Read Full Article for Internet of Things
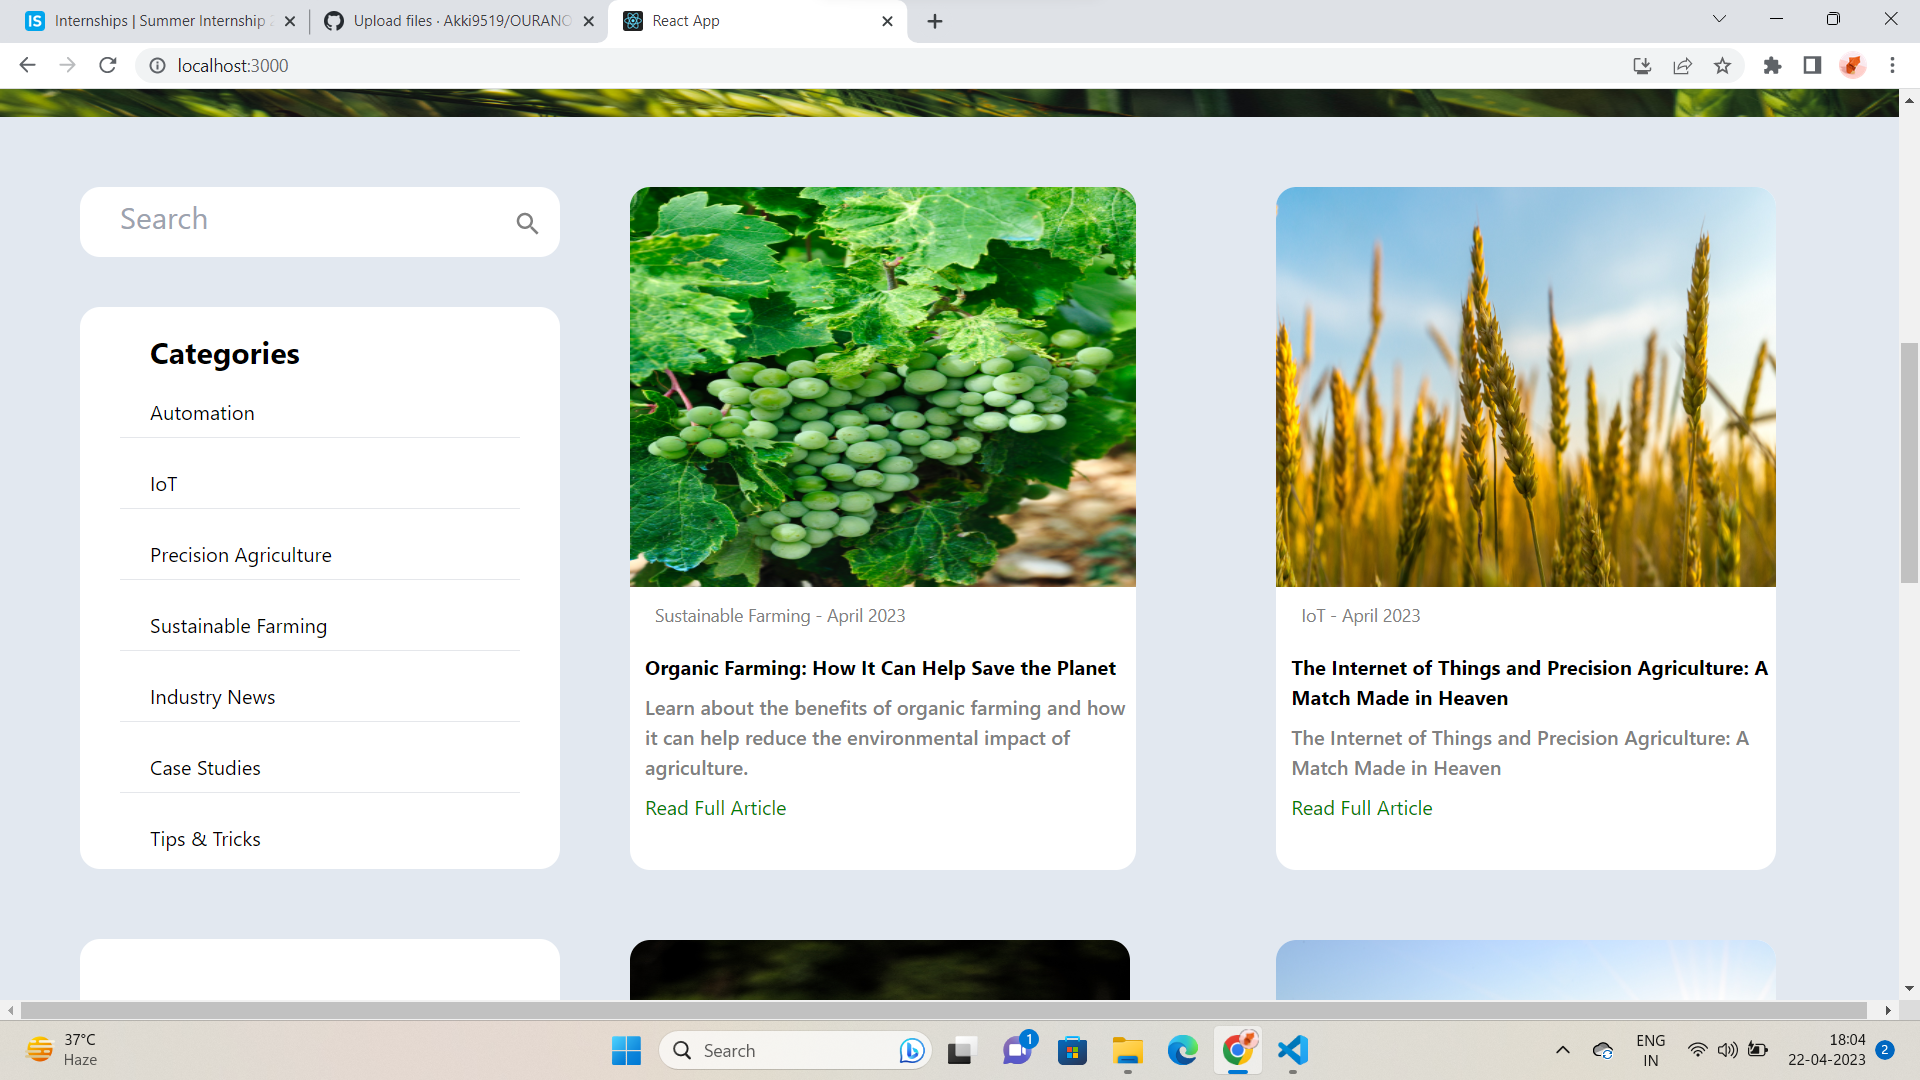 [1362, 808]
